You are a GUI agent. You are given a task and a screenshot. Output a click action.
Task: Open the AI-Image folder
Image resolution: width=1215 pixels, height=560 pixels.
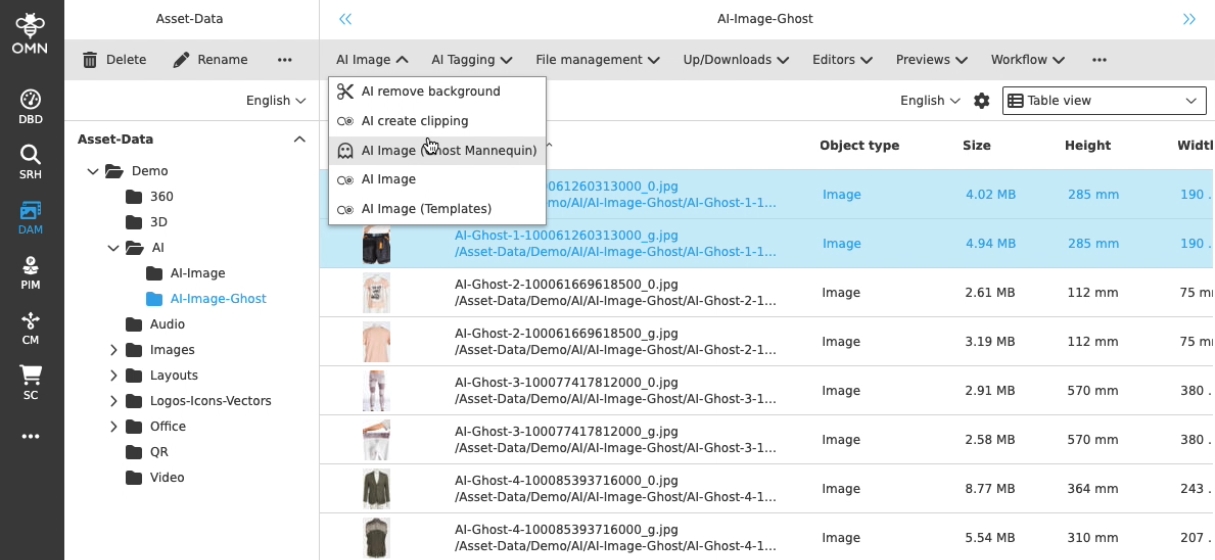(x=197, y=273)
